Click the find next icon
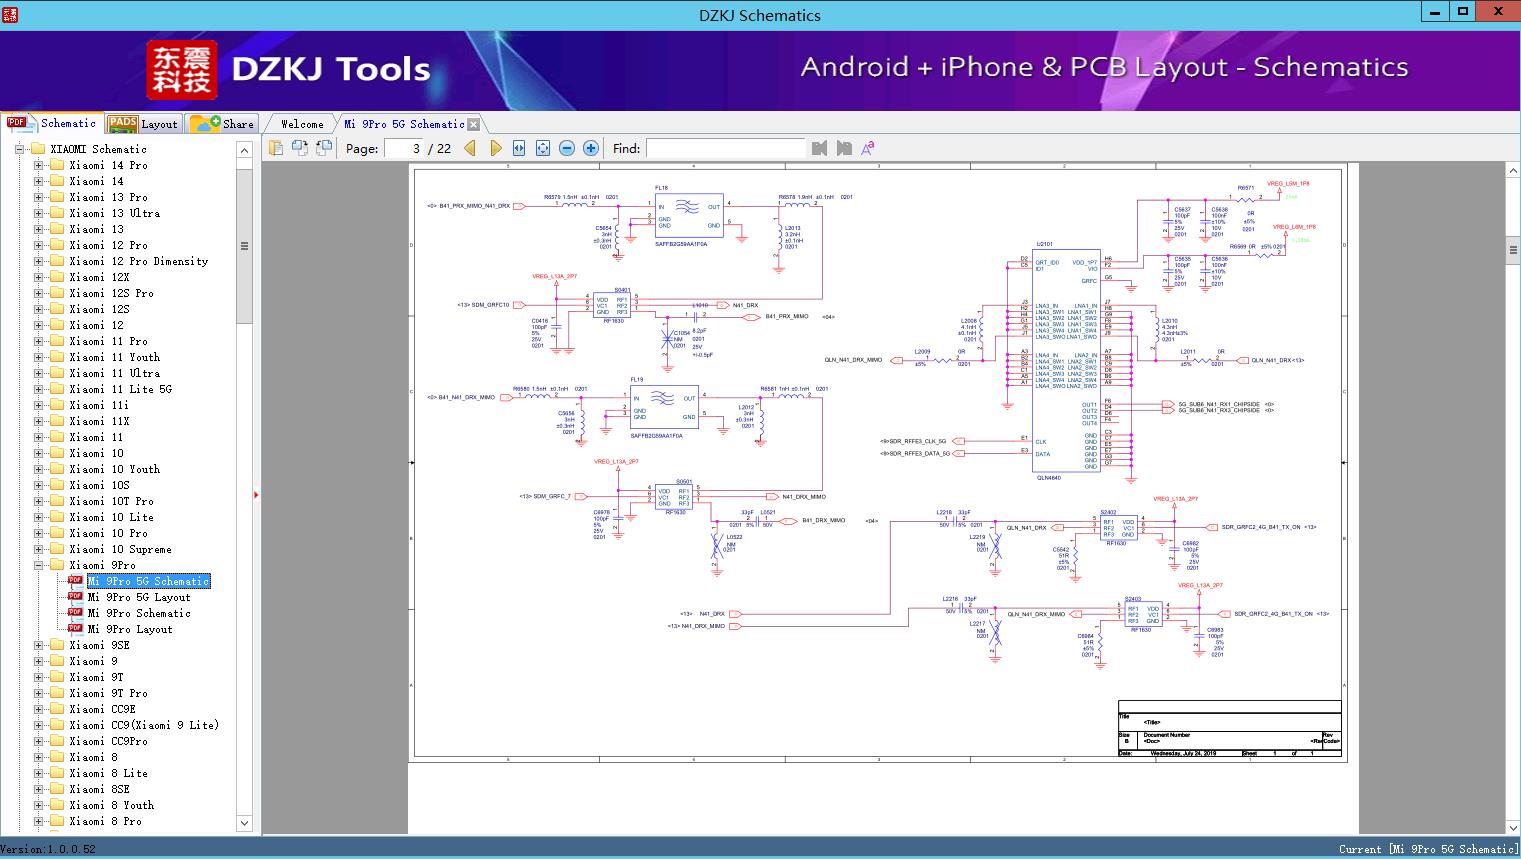Screen dimensions: 1521x859 tap(844, 148)
